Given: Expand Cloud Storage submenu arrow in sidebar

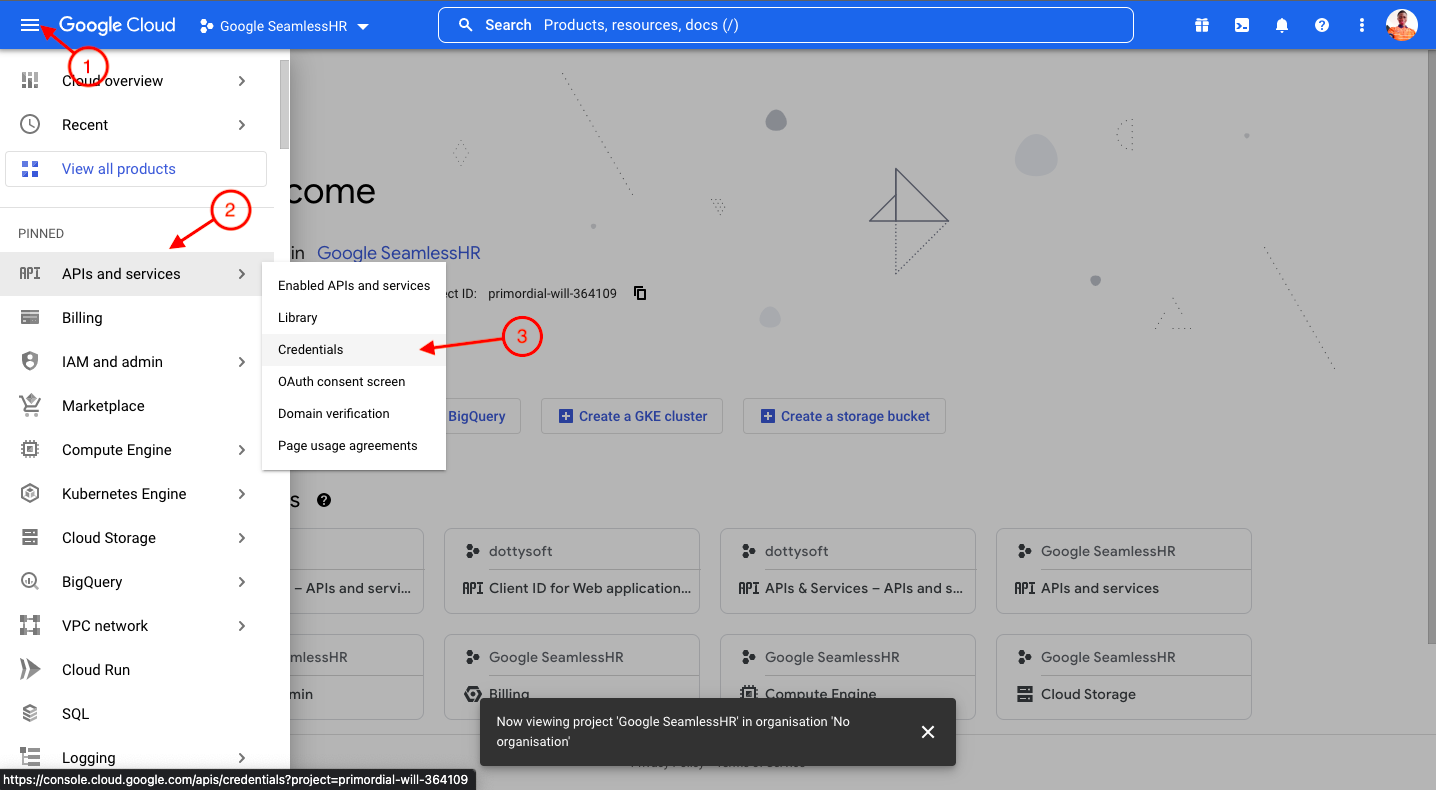Looking at the screenshot, I should [242, 538].
